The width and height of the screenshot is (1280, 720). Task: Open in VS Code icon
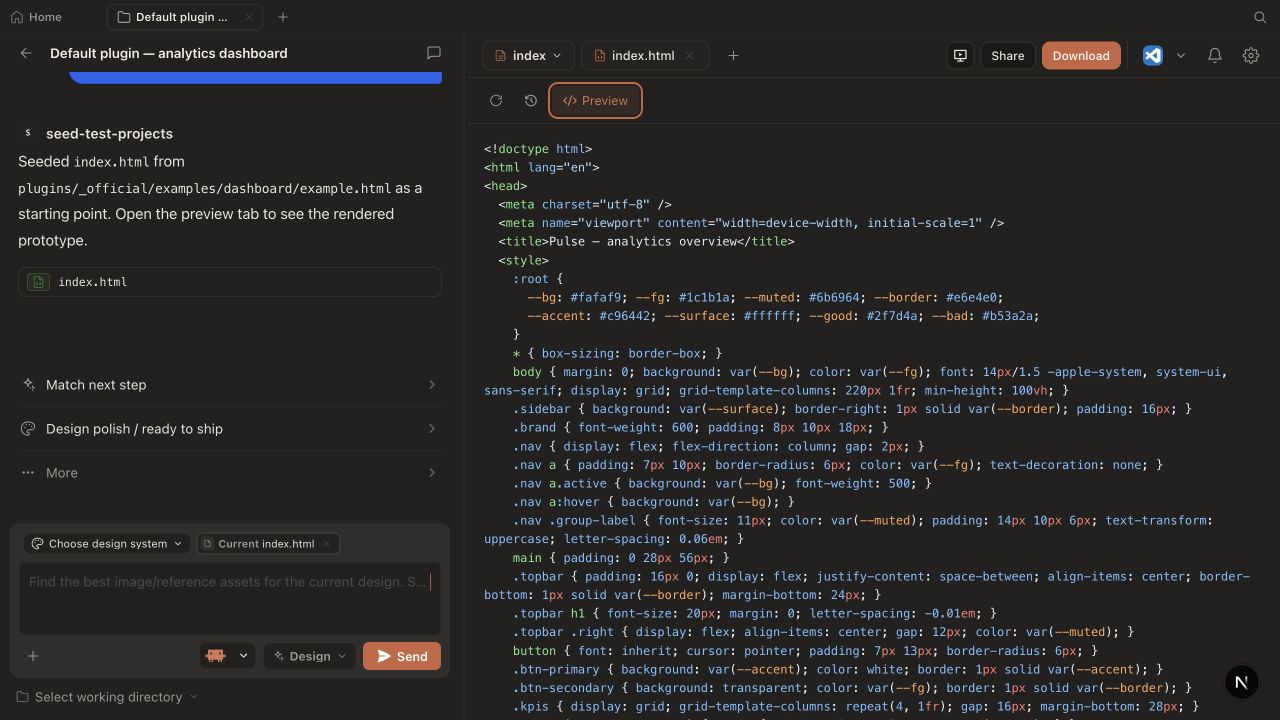pyautogui.click(x=1153, y=56)
